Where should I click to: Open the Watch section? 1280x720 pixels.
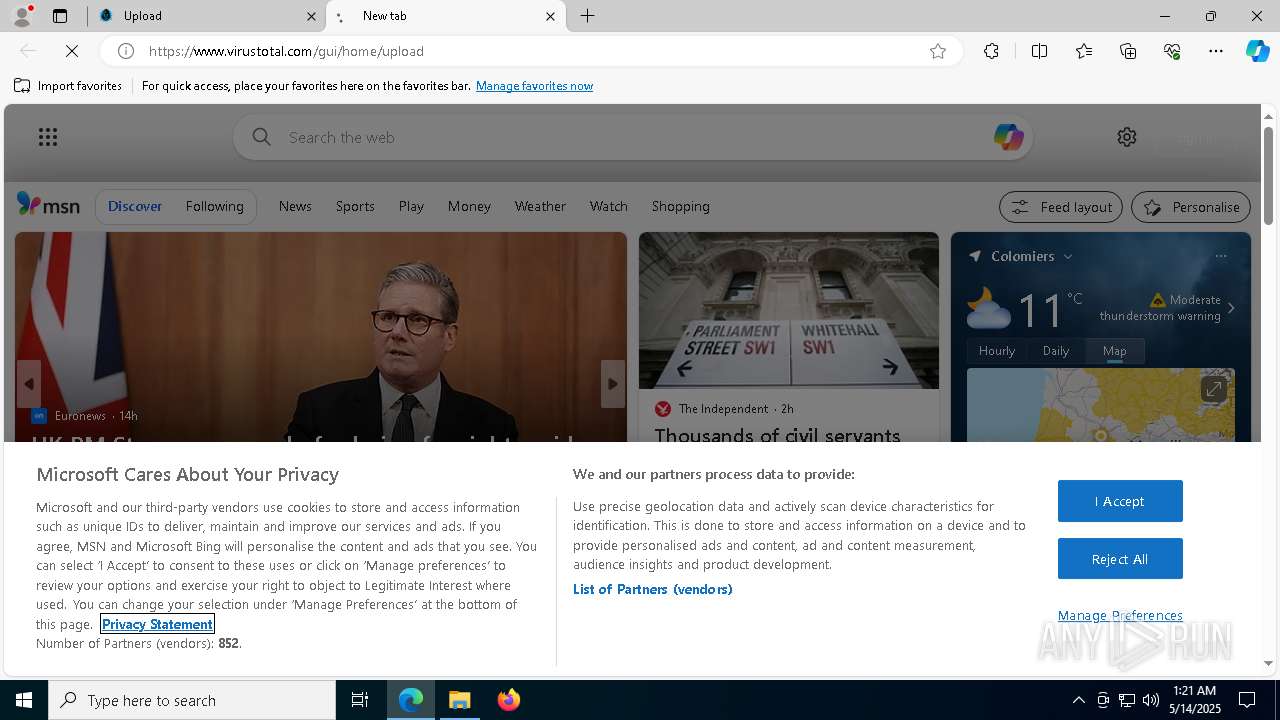point(608,206)
